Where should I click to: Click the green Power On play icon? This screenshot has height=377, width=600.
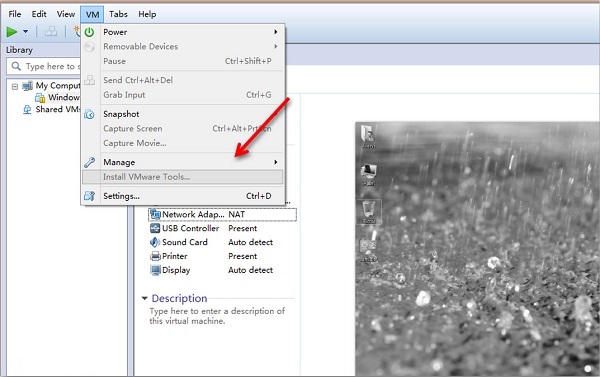coord(11,32)
